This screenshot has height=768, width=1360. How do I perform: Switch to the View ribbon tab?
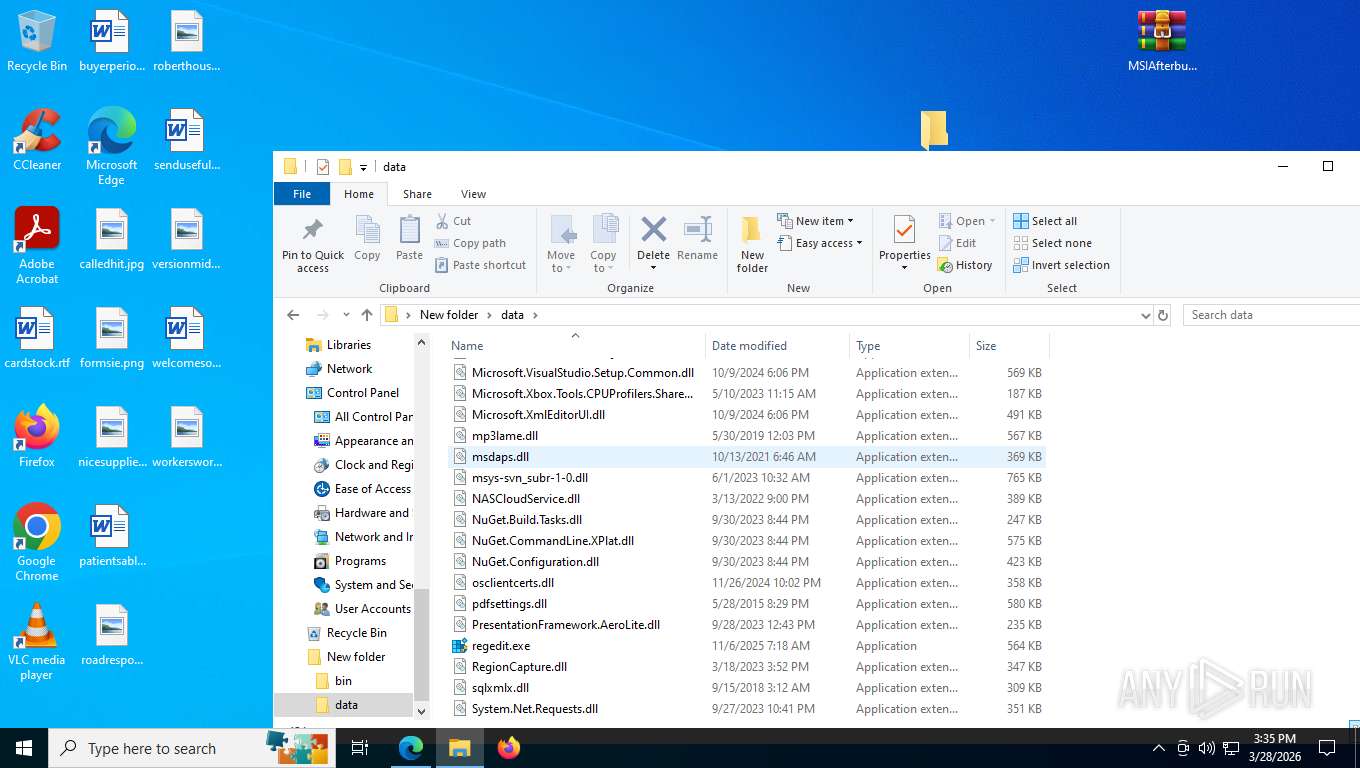(473, 194)
